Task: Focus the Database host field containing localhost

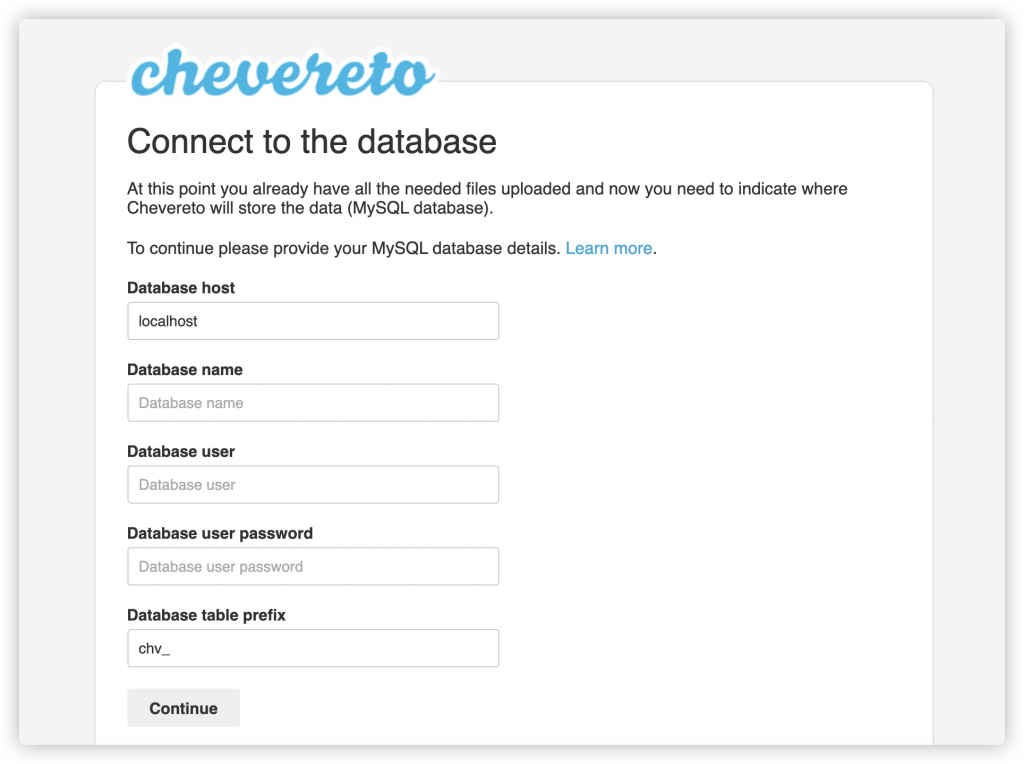Action: [313, 321]
